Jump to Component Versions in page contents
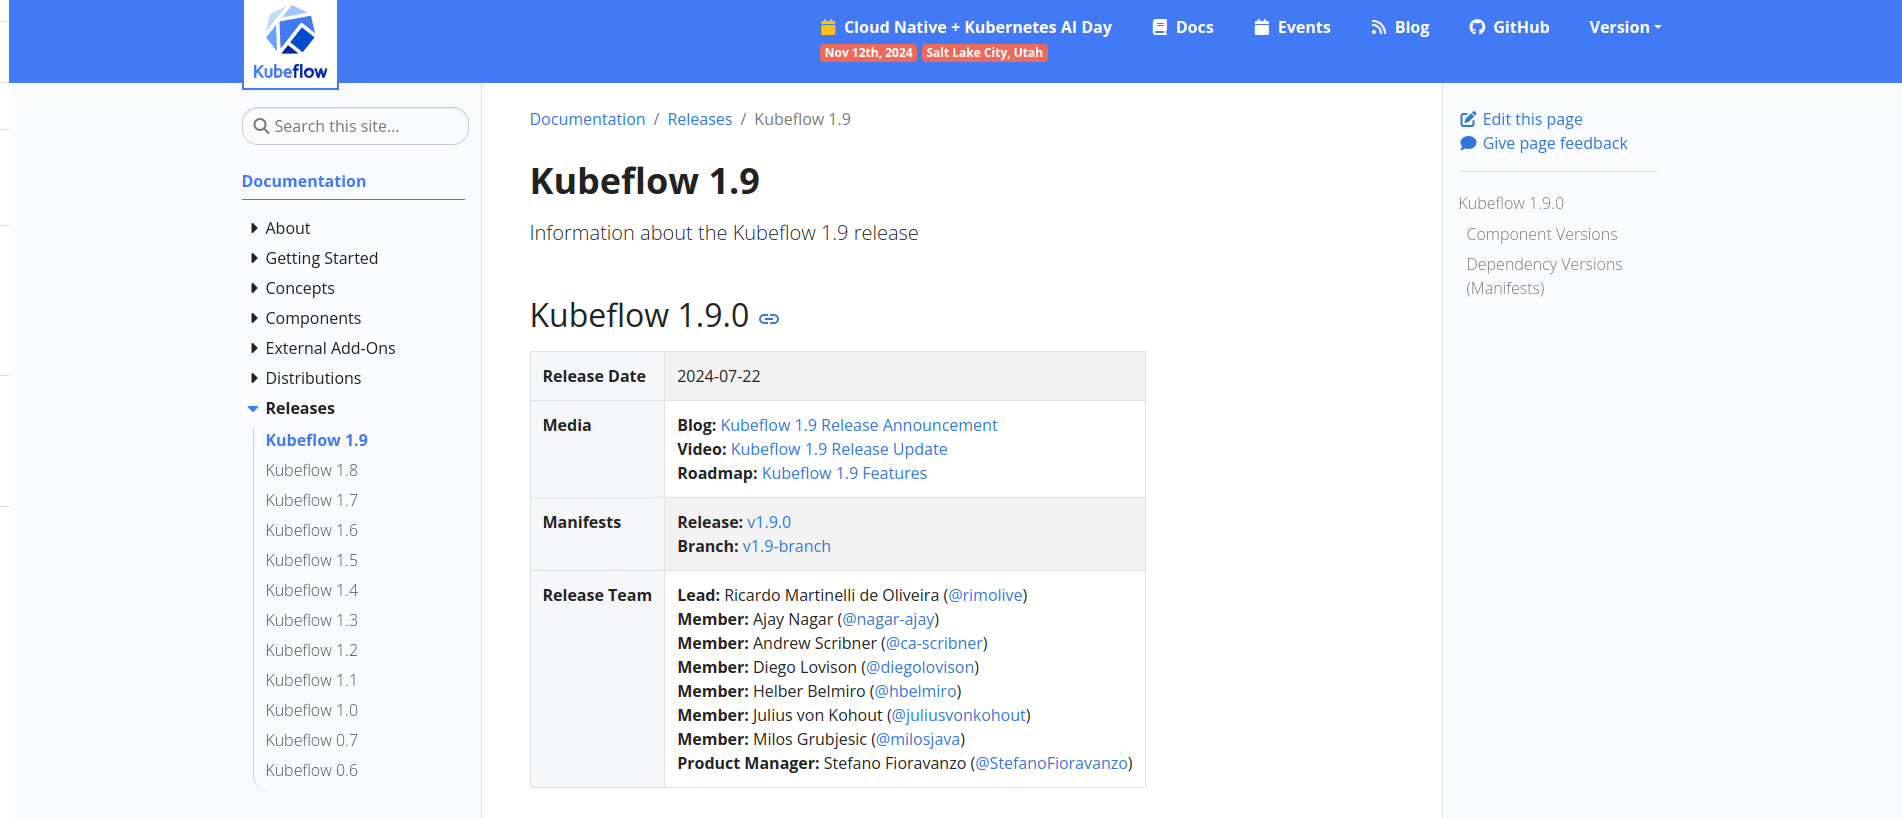The height and width of the screenshot is (818, 1902). pyautogui.click(x=1542, y=234)
